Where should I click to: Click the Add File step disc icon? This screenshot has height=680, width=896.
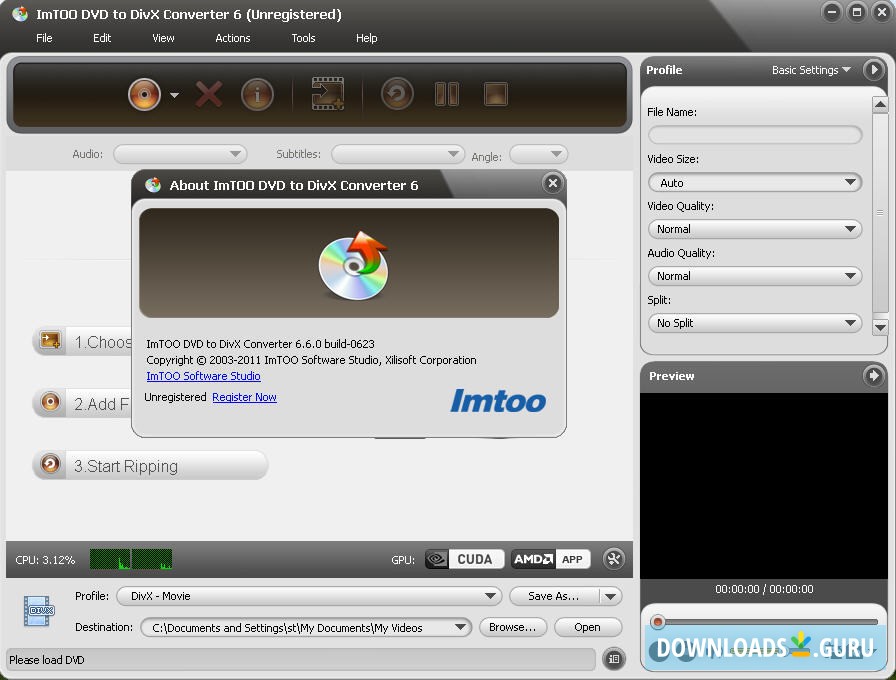coord(50,402)
